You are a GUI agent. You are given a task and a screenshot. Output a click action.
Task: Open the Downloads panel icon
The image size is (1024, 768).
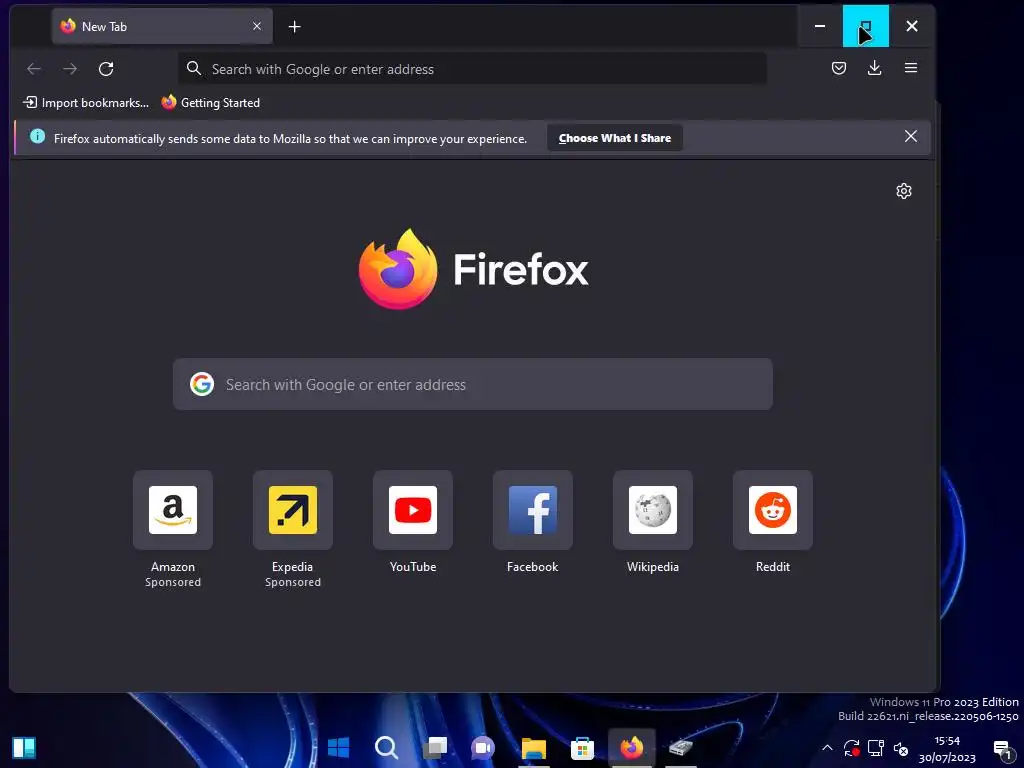(874, 68)
